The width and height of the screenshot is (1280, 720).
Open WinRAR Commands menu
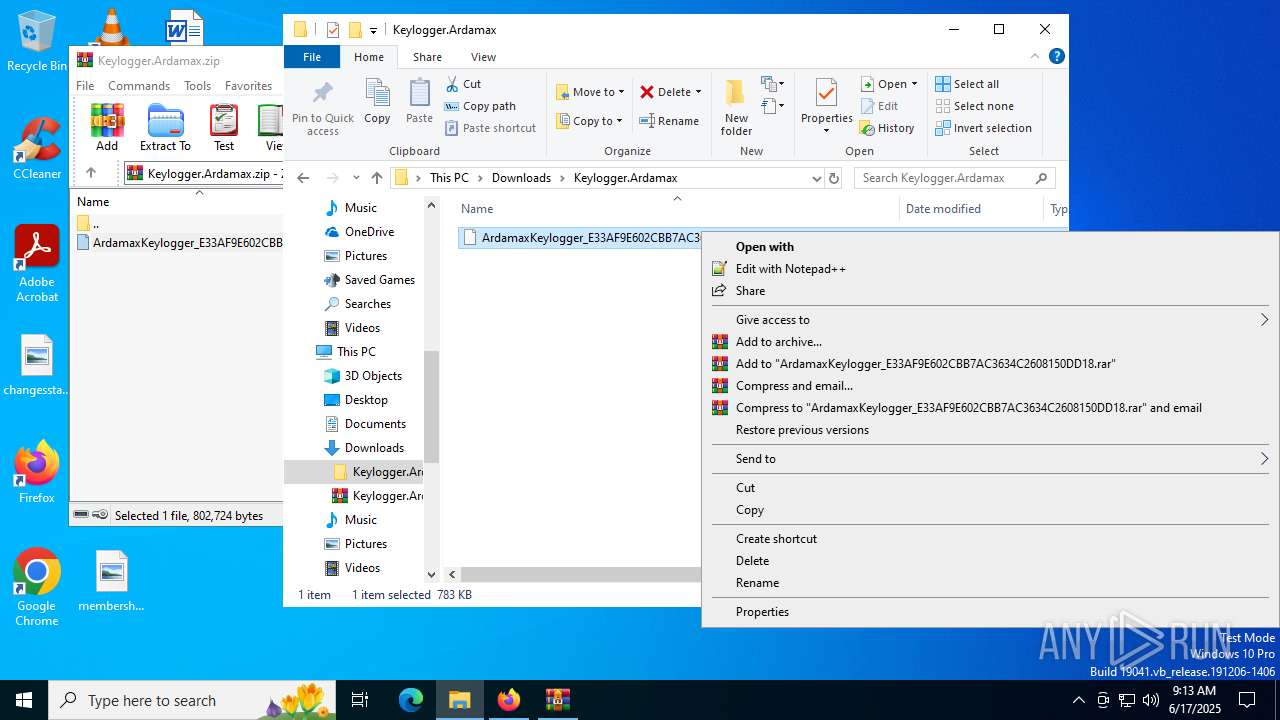point(138,86)
